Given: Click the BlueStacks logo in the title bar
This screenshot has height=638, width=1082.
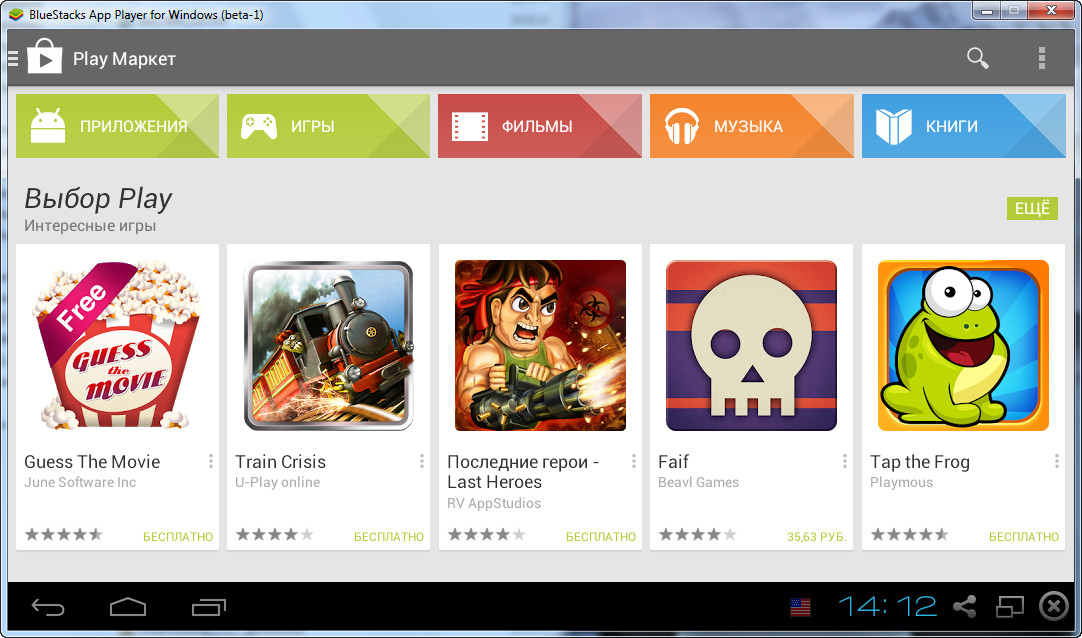Looking at the screenshot, I should 16,14.
